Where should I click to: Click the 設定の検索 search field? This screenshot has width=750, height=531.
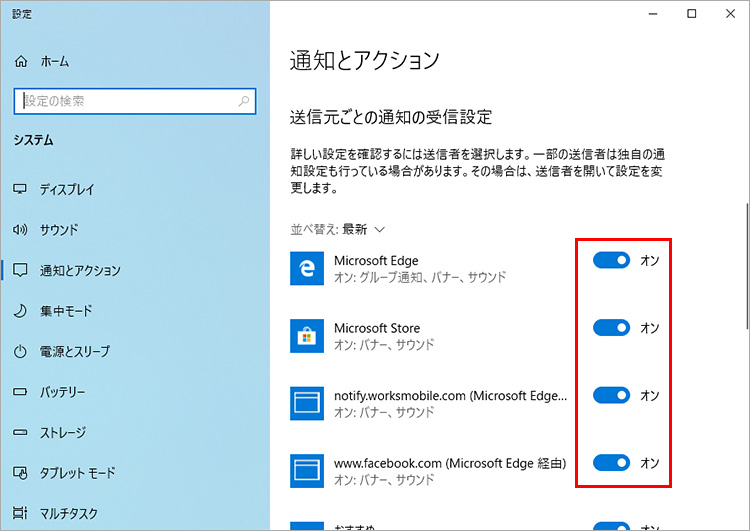pos(125,101)
